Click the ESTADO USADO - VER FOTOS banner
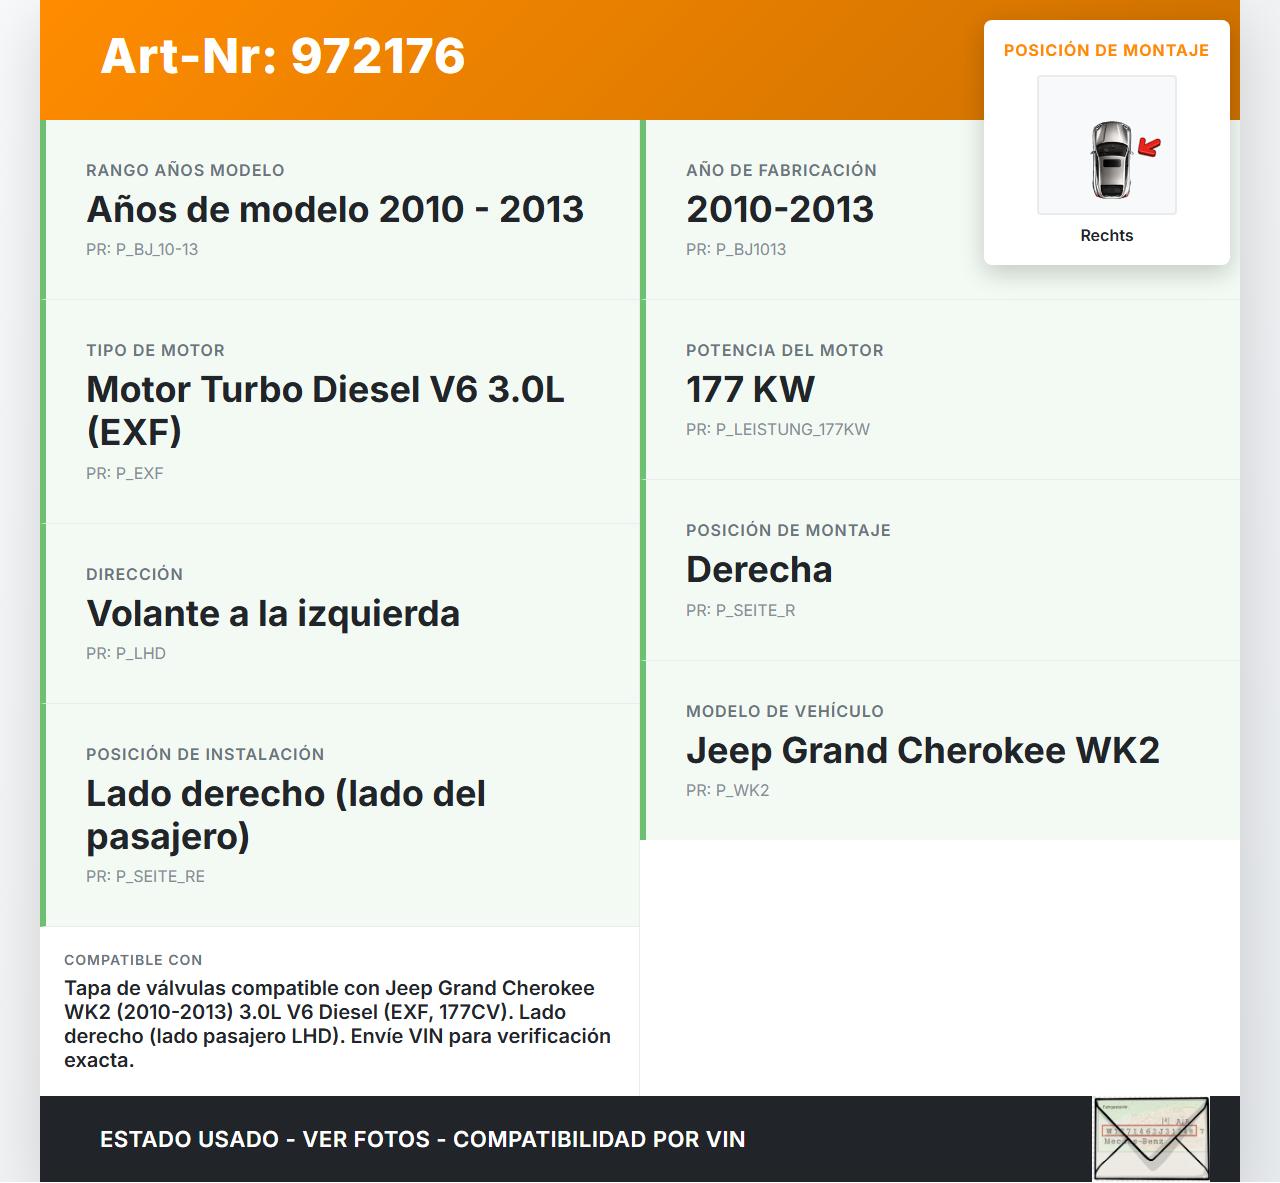 click(422, 1140)
